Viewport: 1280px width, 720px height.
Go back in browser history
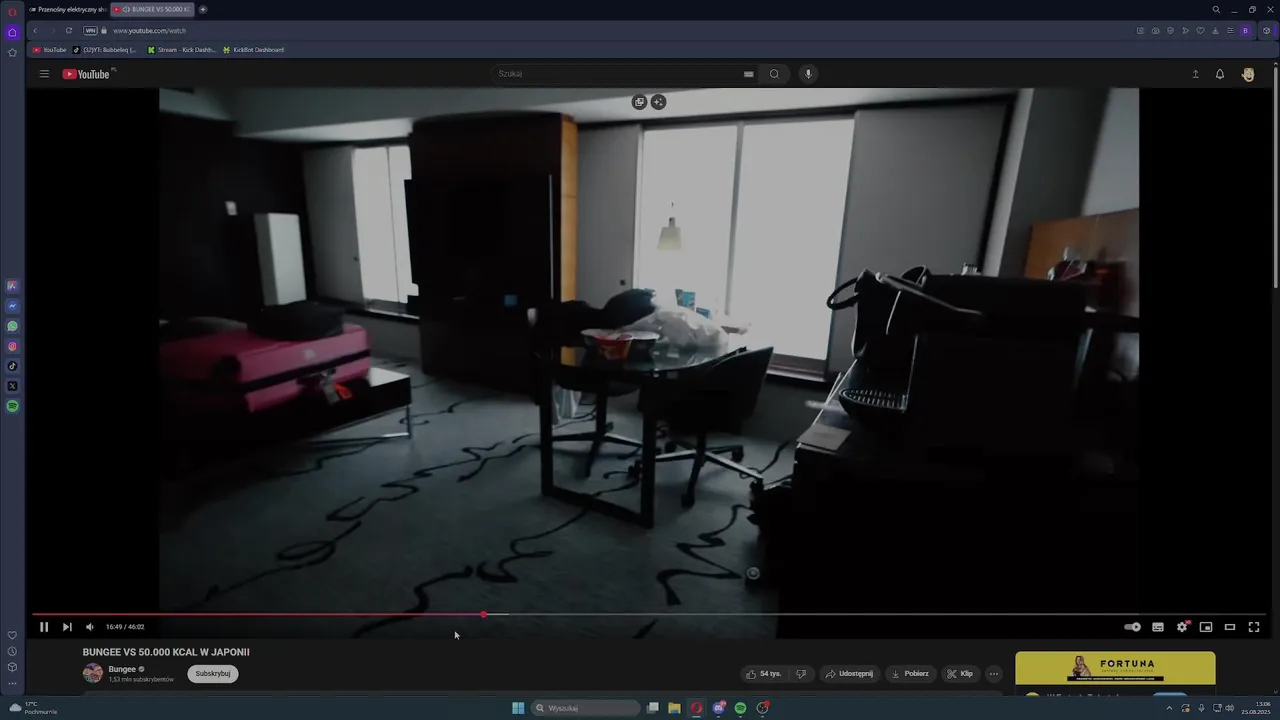click(x=35, y=31)
